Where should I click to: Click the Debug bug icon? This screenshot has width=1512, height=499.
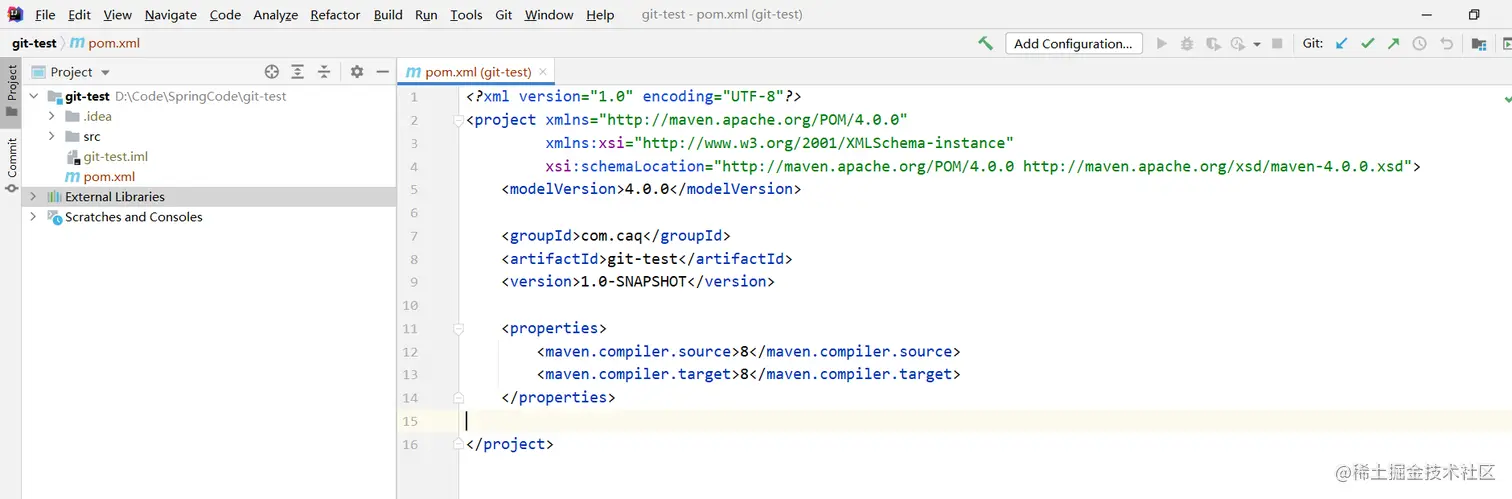point(1187,43)
